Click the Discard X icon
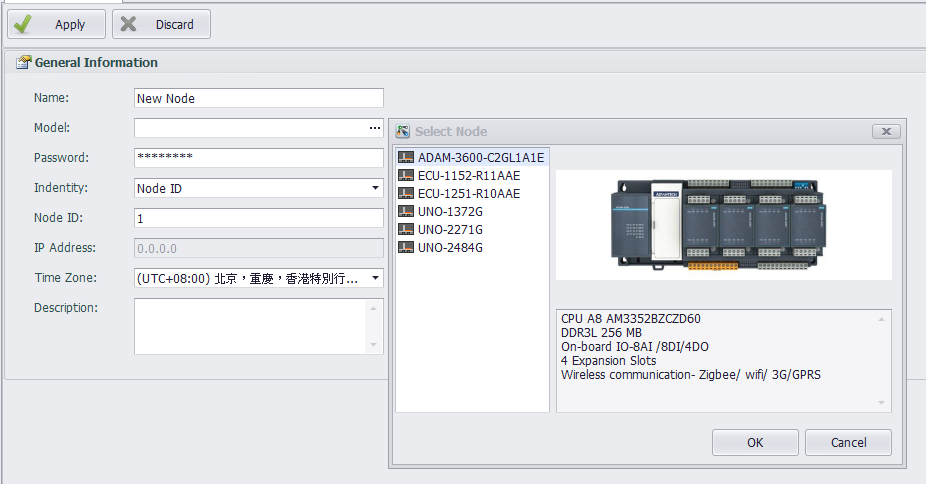Image resolution: width=926 pixels, height=484 pixels. click(128, 24)
